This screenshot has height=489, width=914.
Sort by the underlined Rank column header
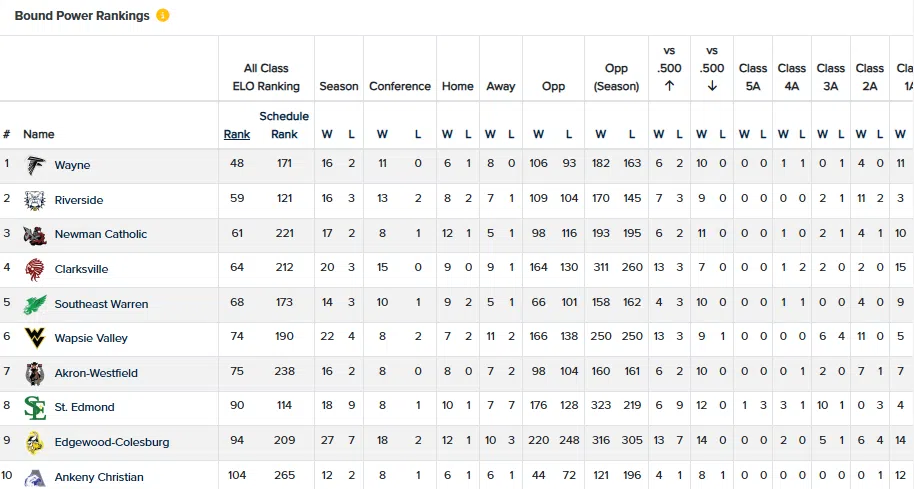pyautogui.click(x=237, y=134)
